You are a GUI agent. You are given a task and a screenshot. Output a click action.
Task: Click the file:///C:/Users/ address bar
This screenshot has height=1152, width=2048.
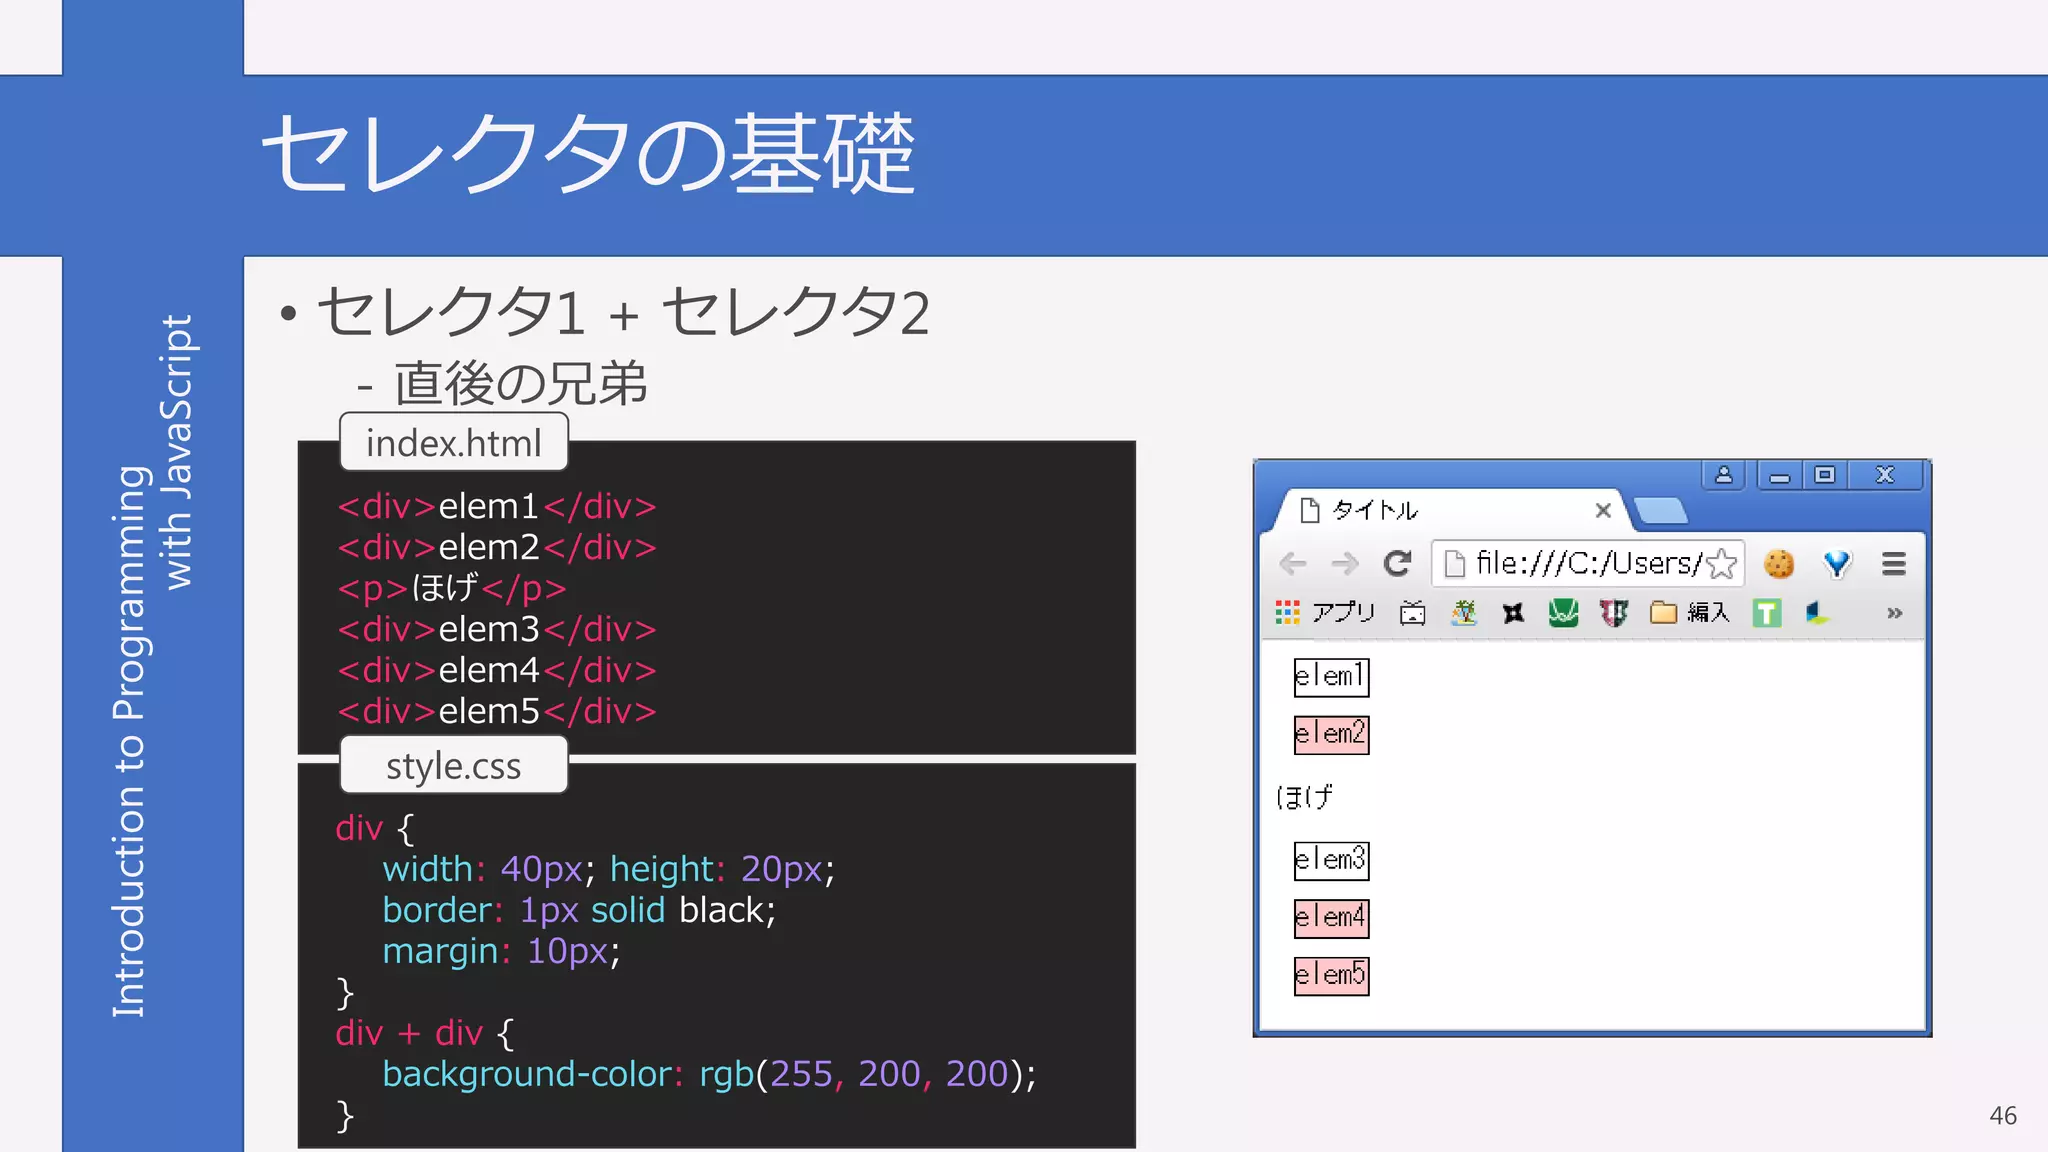(1587, 564)
